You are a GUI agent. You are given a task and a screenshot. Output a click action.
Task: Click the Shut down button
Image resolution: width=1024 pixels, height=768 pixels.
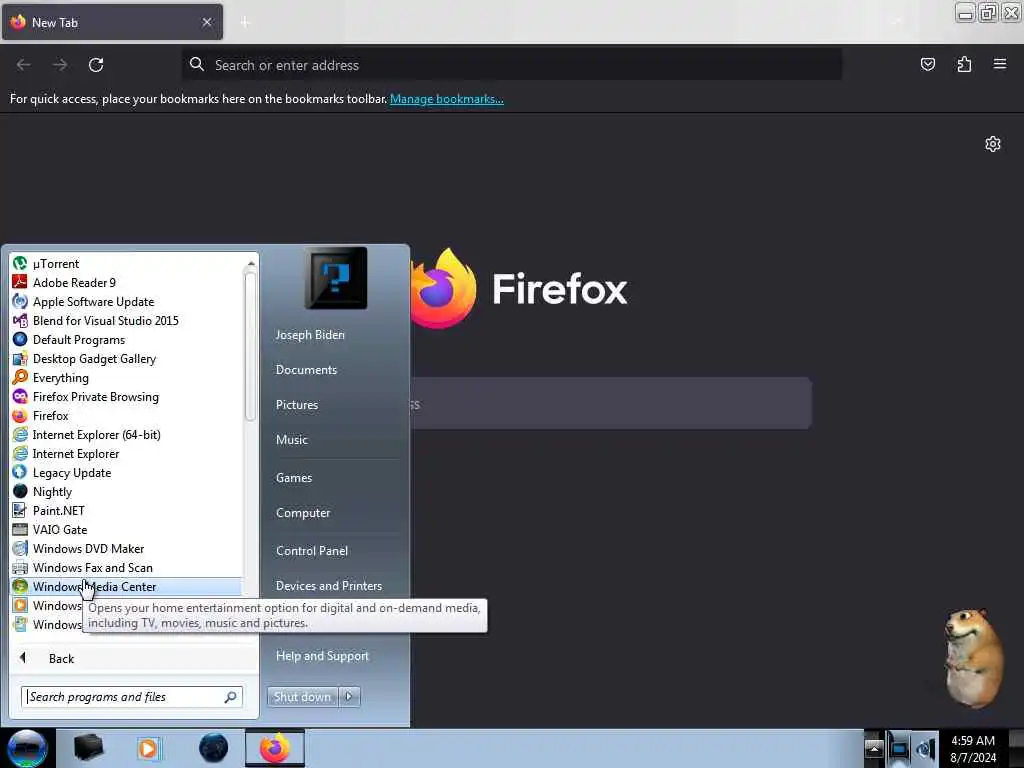302,697
